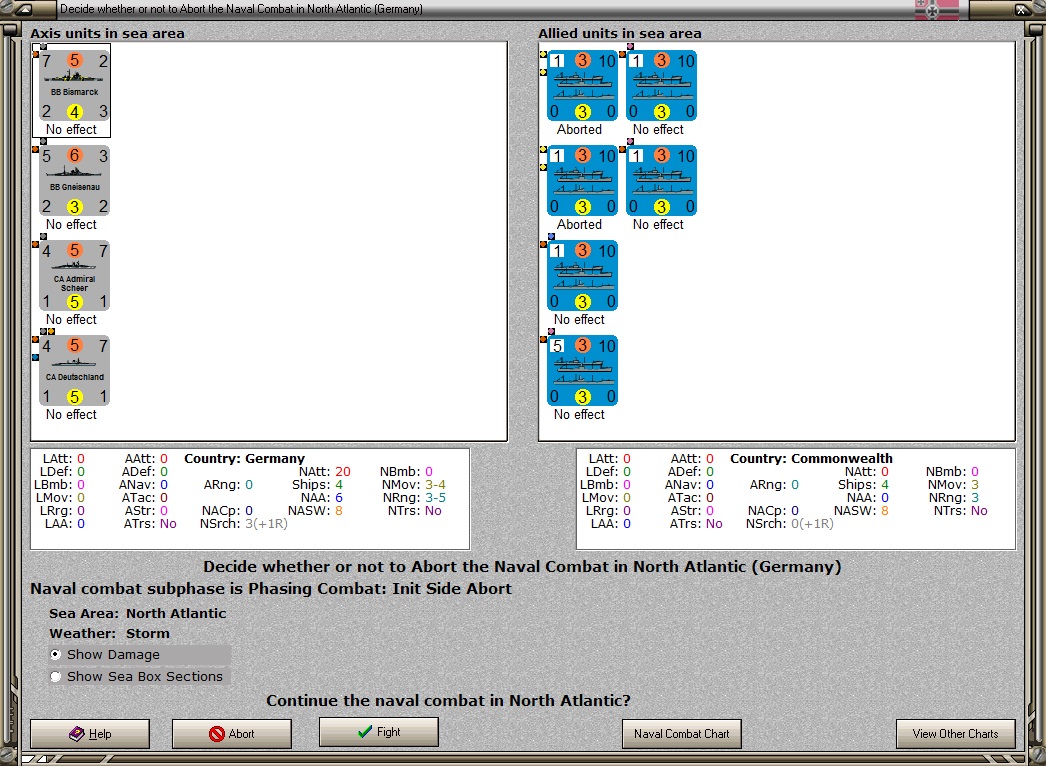Select the Show Damage radio button
1046x766 pixels.
55,655
